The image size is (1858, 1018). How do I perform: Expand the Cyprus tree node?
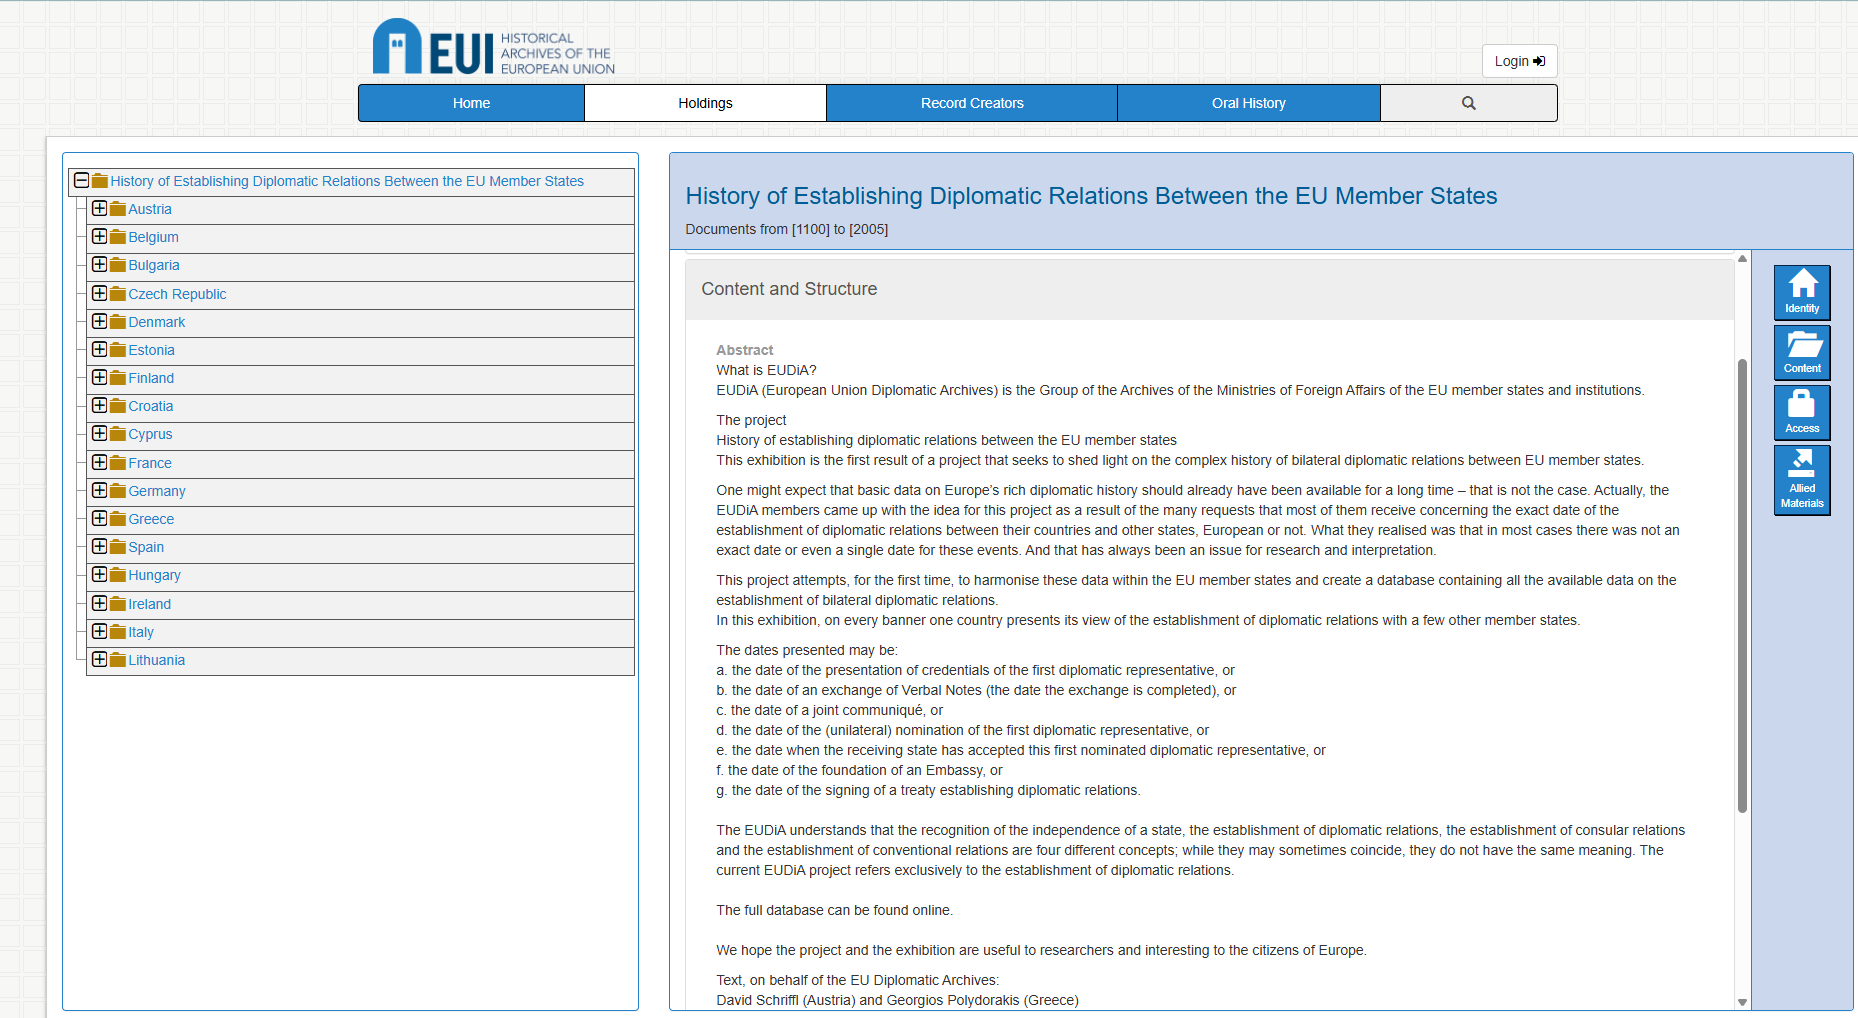coord(99,433)
